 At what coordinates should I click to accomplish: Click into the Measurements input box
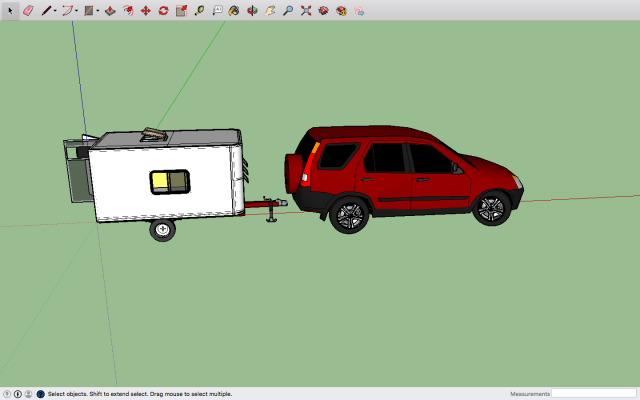click(594, 393)
